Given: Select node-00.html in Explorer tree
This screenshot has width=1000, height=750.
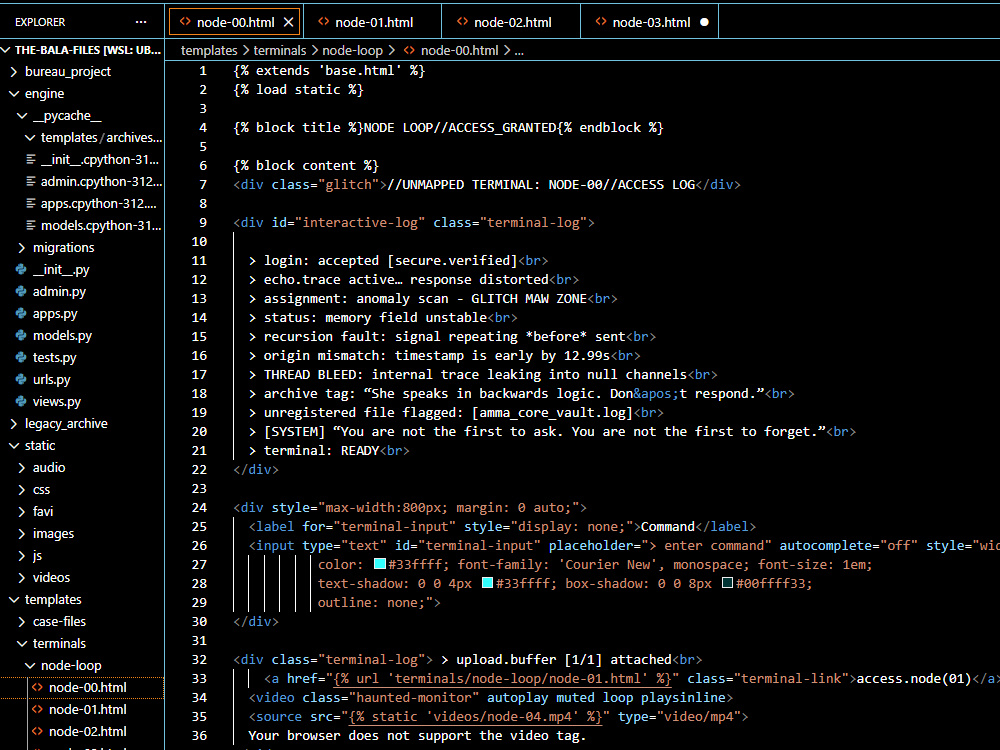Looking at the screenshot, I should tap(82, 688).
